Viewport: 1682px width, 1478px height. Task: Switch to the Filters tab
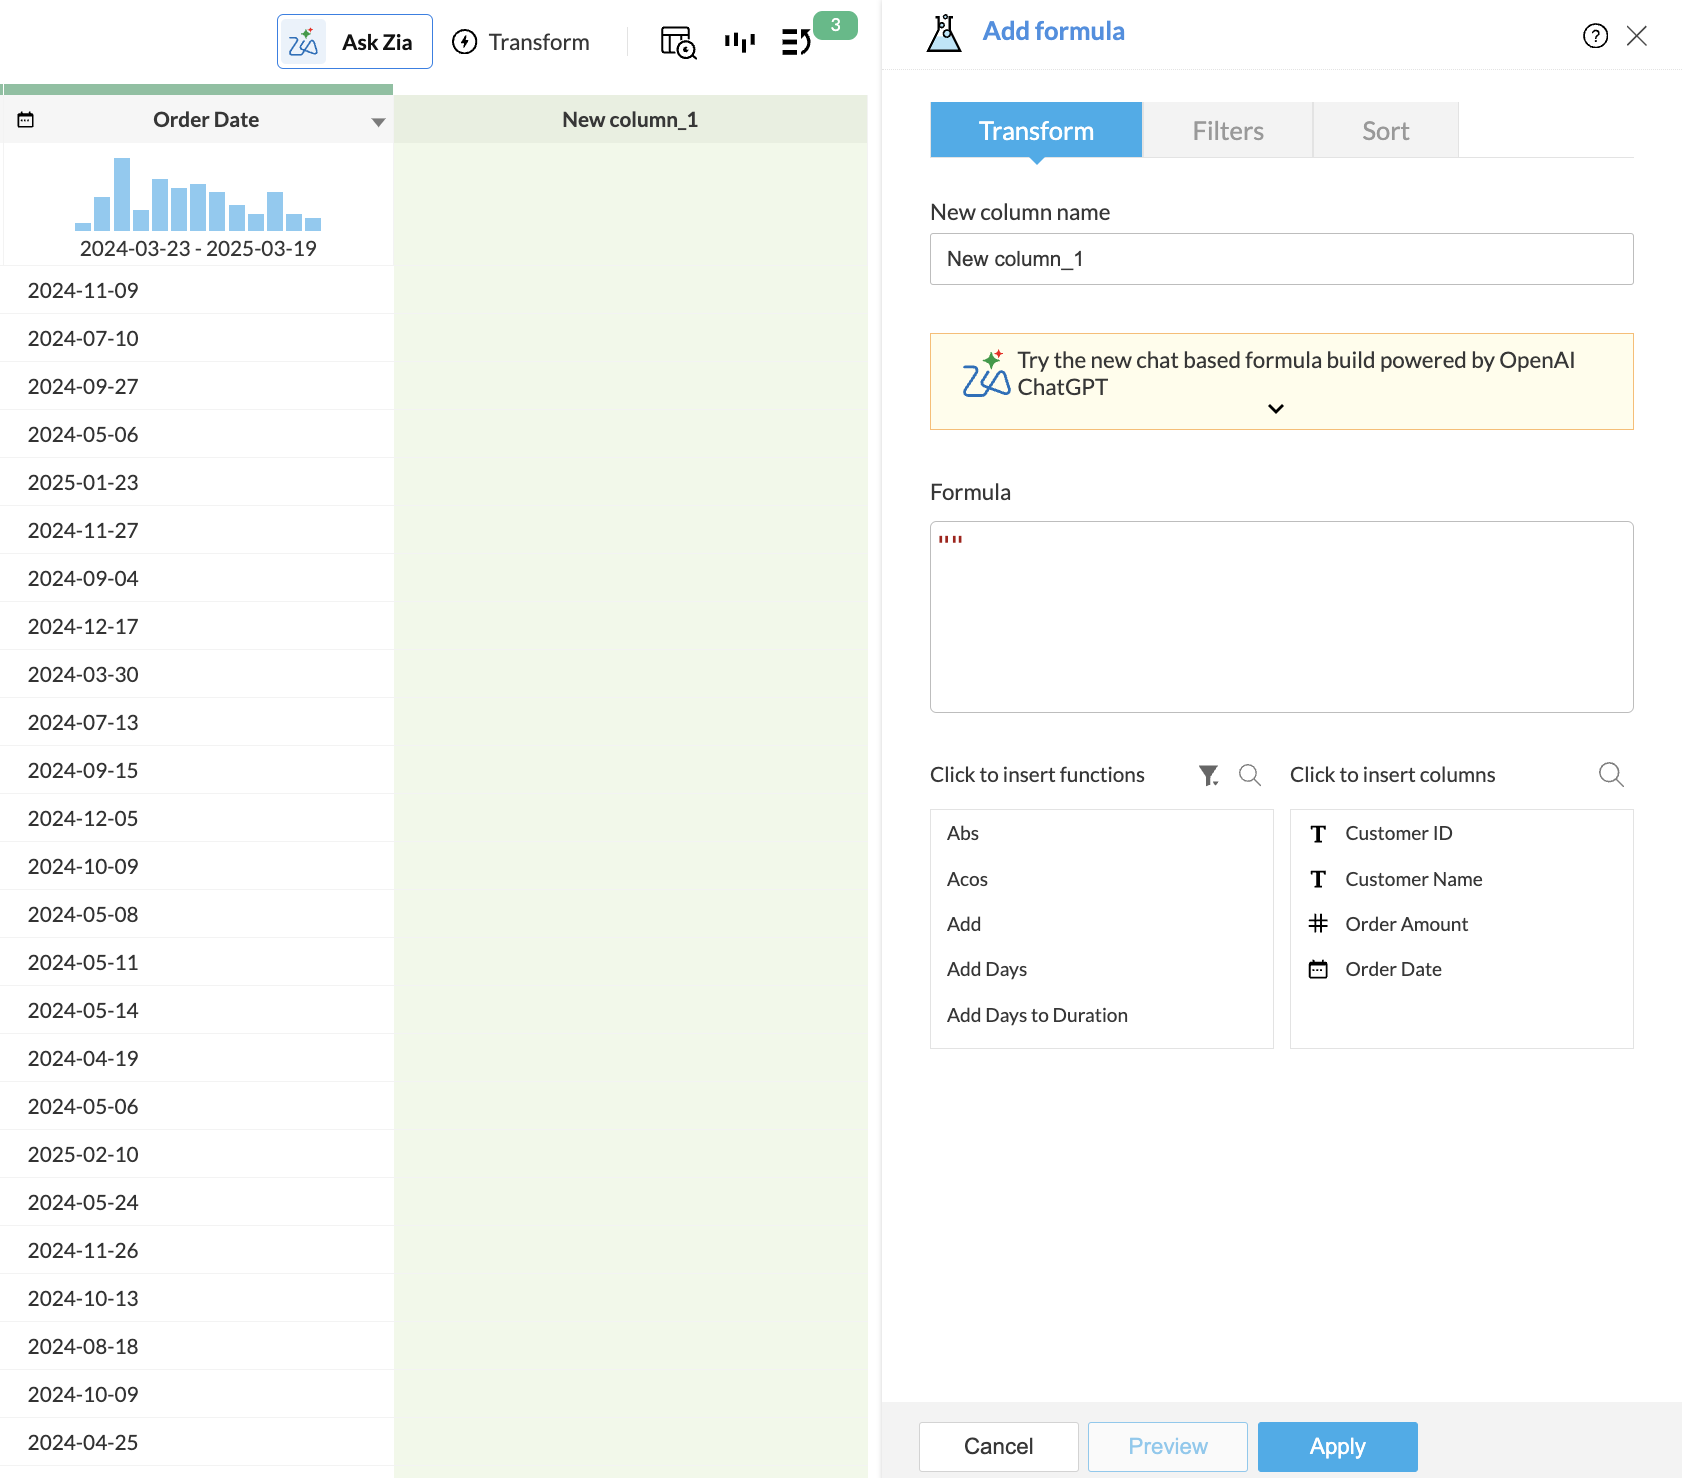pos(1228,130)
